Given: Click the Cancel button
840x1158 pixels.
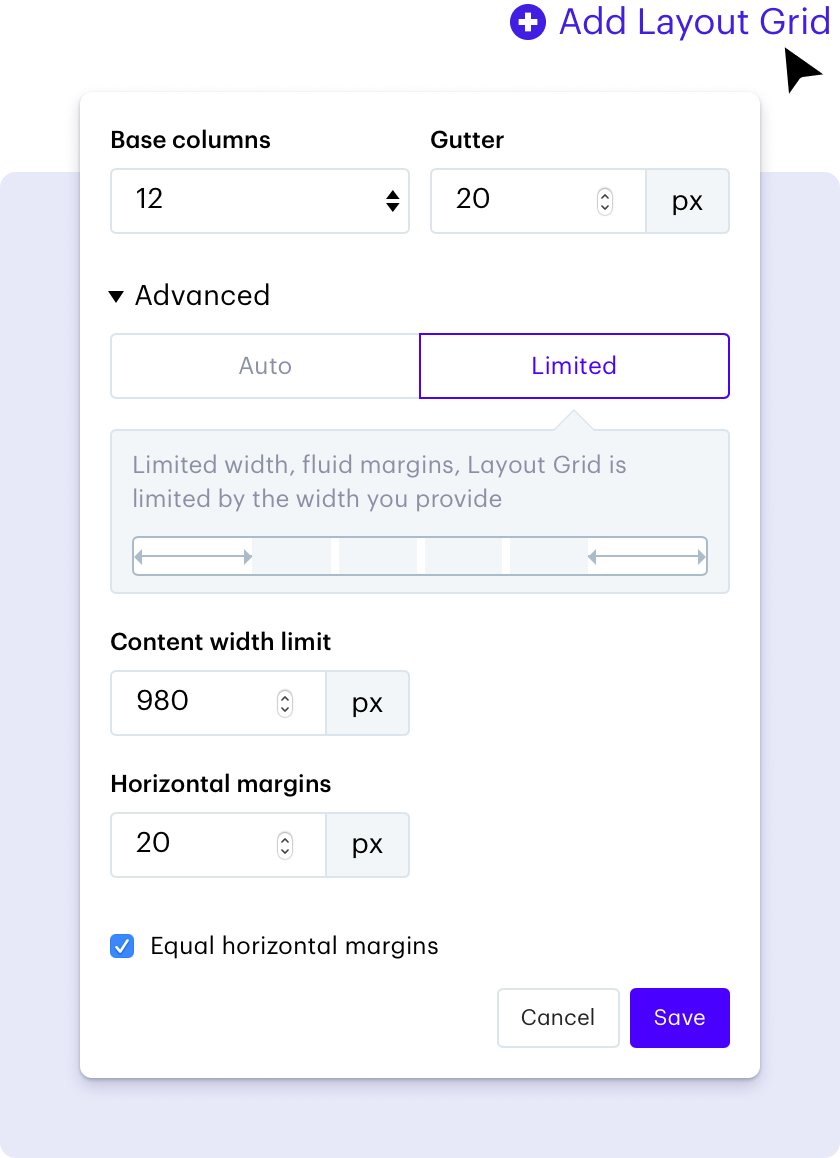Looking at the screenshot, I should [558, 1018].
